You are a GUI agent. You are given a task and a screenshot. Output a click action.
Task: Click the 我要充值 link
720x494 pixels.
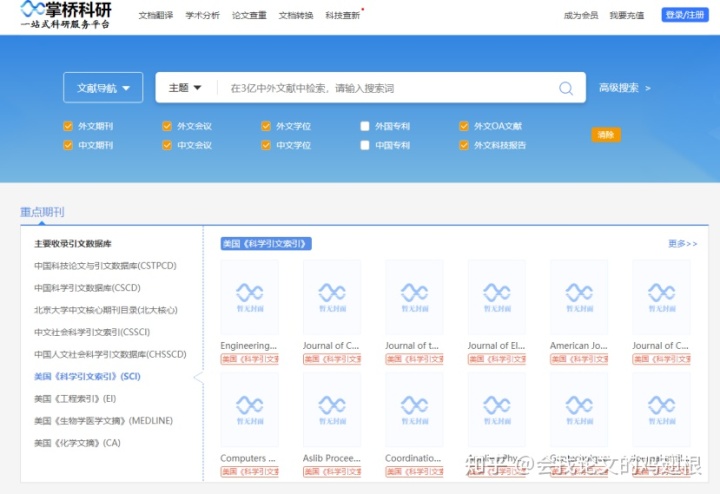click(627, 15)
